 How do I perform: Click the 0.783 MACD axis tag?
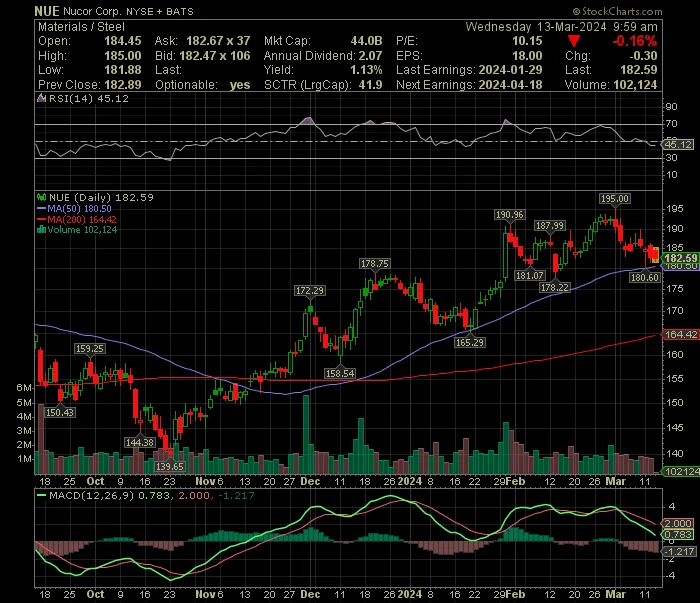tap(678, 534)
